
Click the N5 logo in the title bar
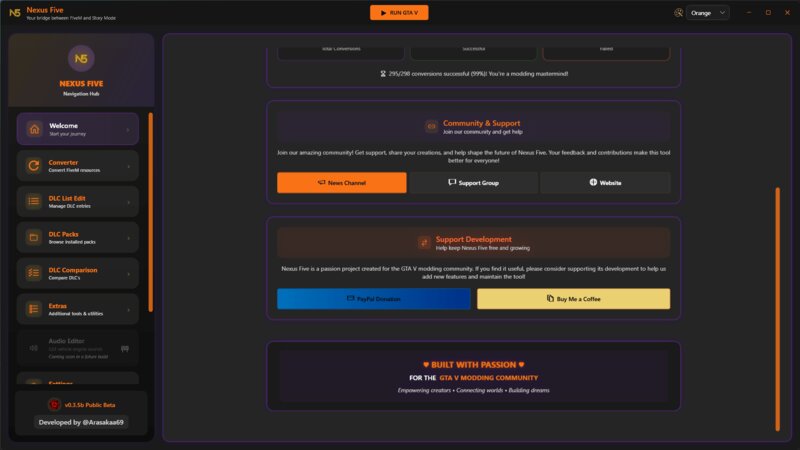point(14,13)
